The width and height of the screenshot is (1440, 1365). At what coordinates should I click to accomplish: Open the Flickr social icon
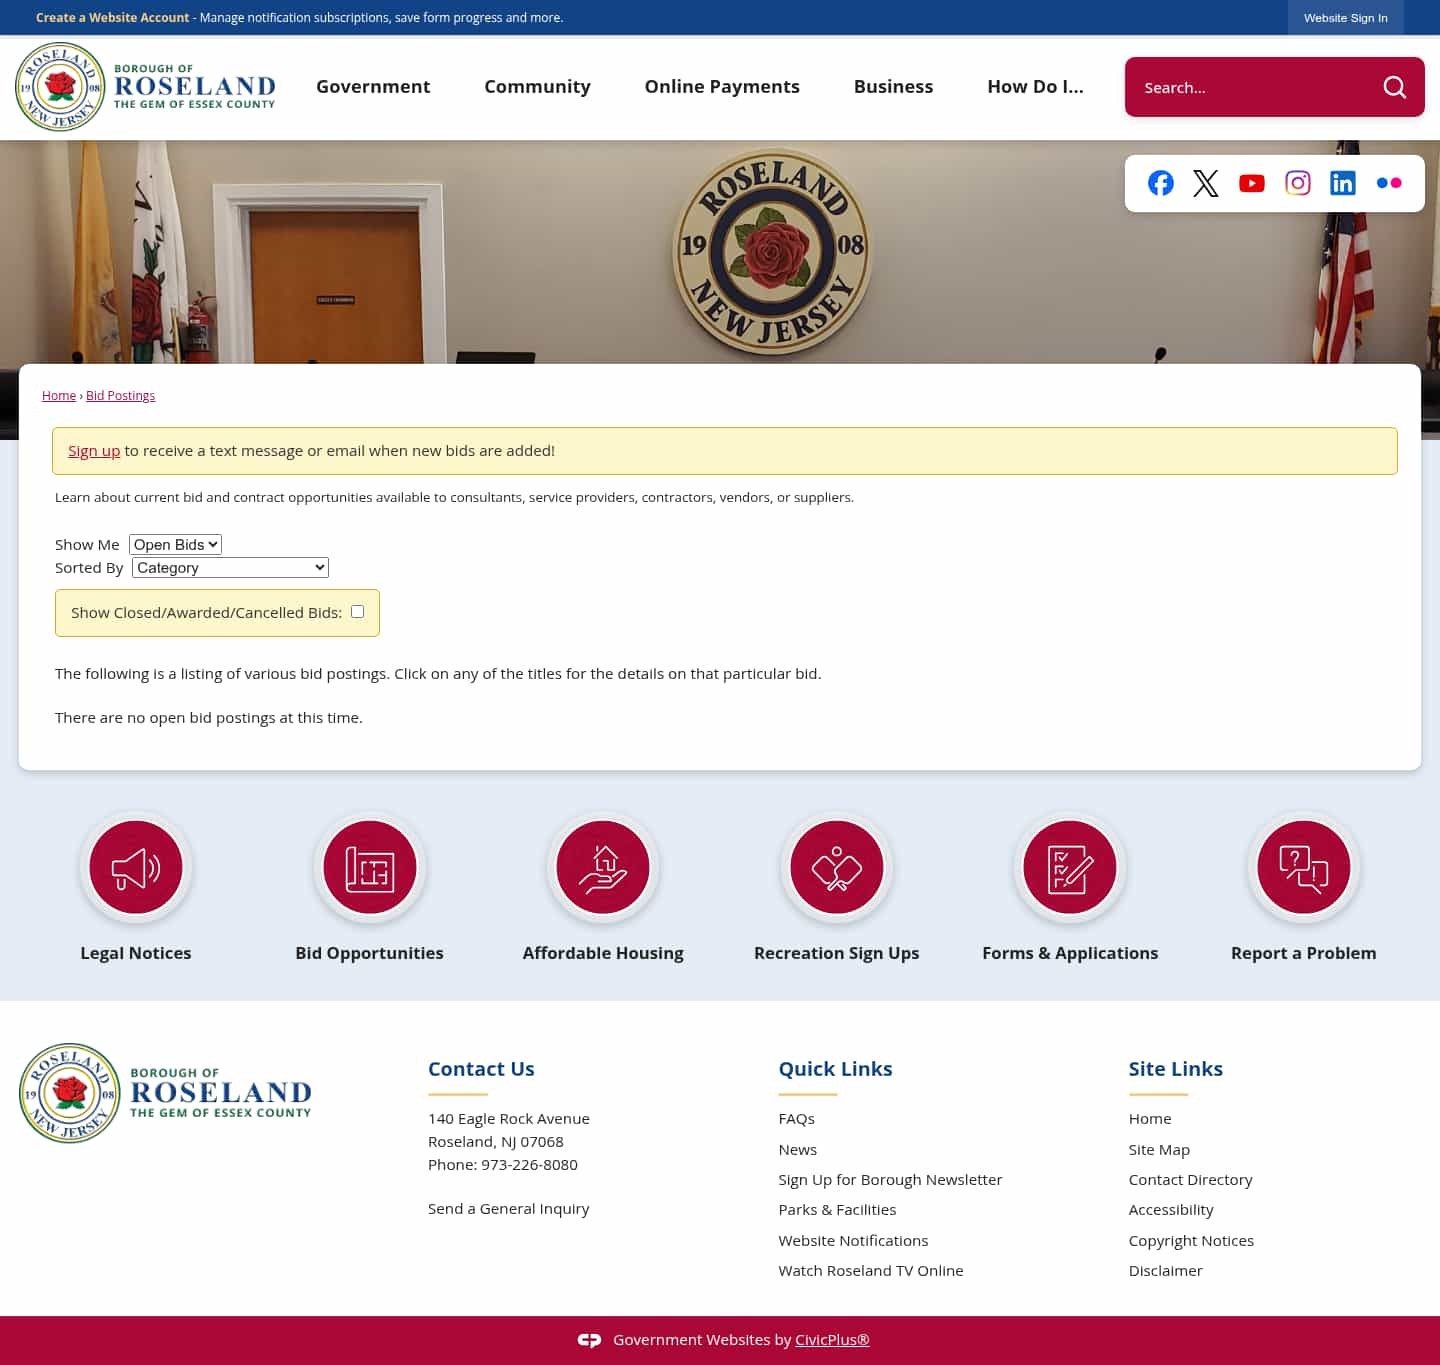(1389, 183)
